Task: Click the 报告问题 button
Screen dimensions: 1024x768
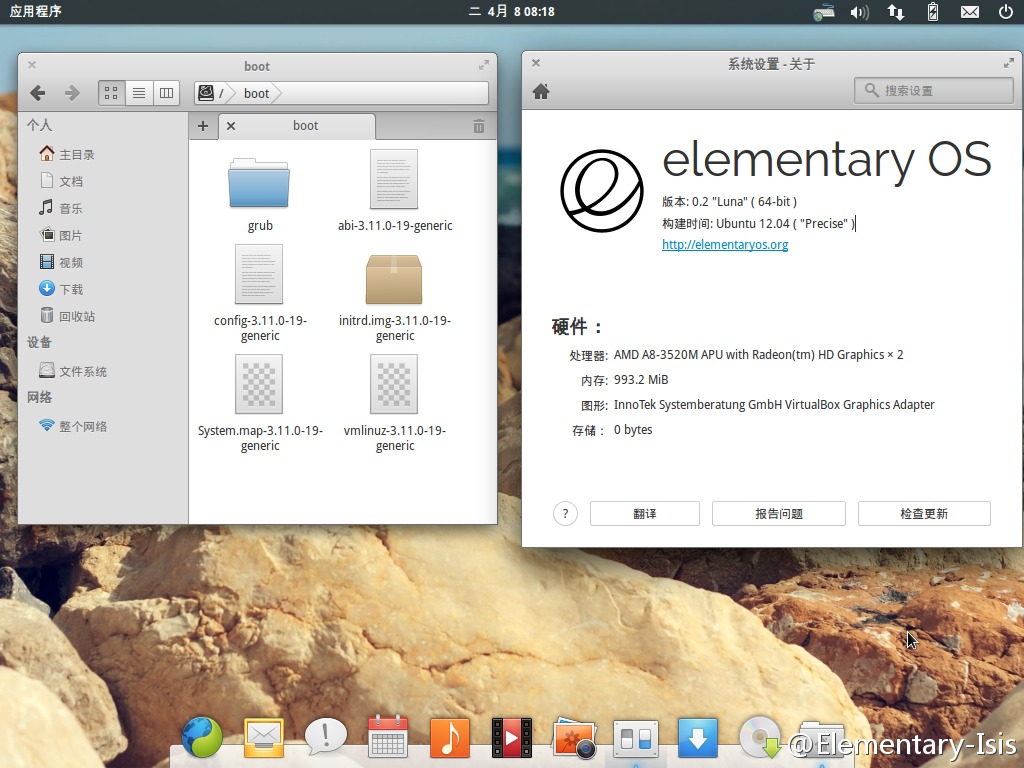Action: click(x=778, y=513)
